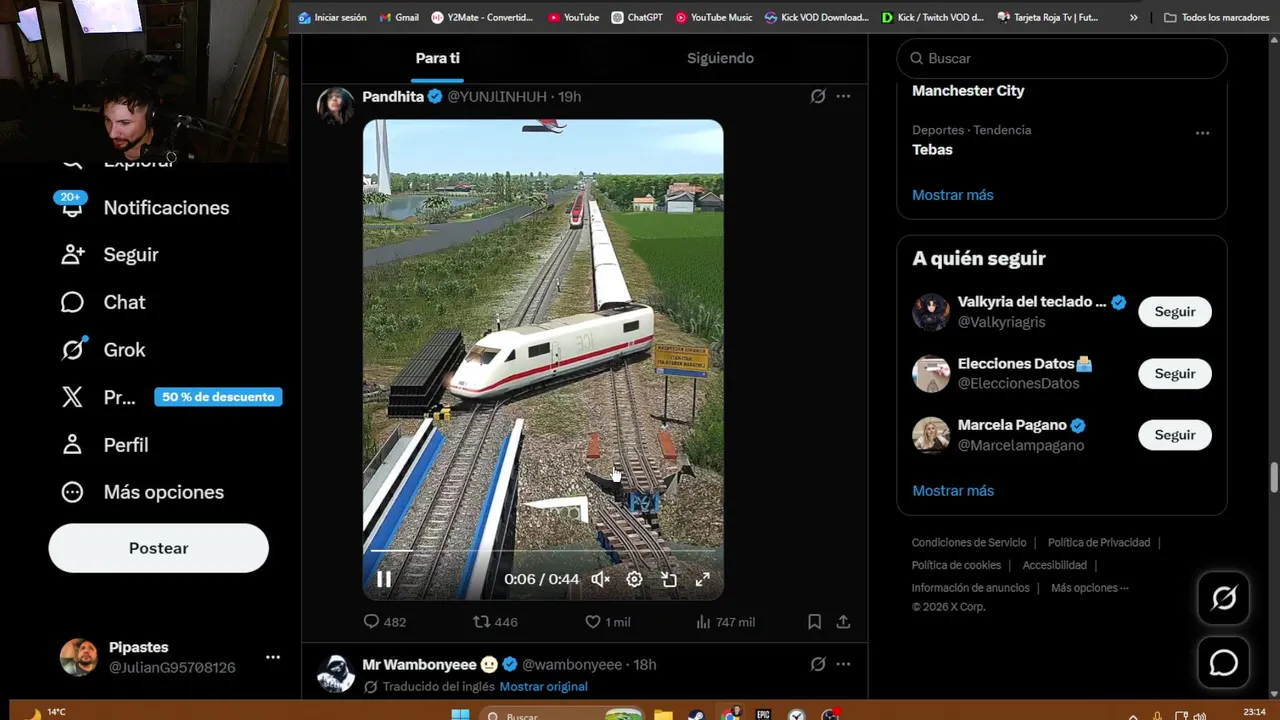Image resolution: width=1280 pixels, height=720 pixels.
Task: Share the Pandhita post
Action: [843, 622]
